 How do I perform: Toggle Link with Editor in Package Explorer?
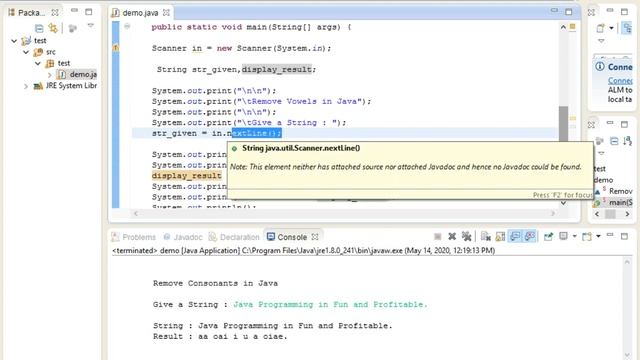click(x=53, y=28)
